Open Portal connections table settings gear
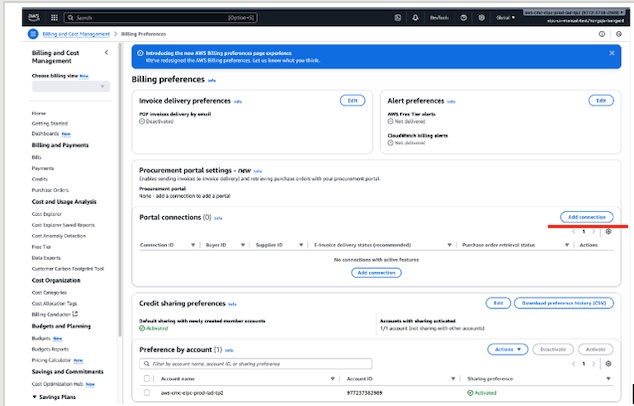The height and width of the screenshot is (406, 634). pos(608,231)
